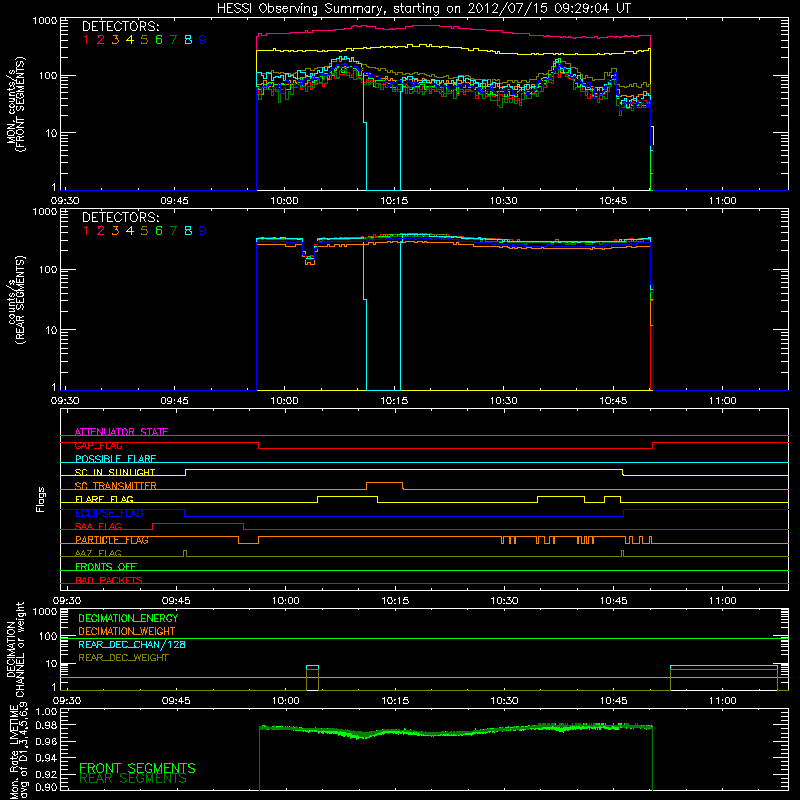Click the SC_TRANSMITTER flag label
This screenshot has width=800, height=800.
[x=116, y=486]
